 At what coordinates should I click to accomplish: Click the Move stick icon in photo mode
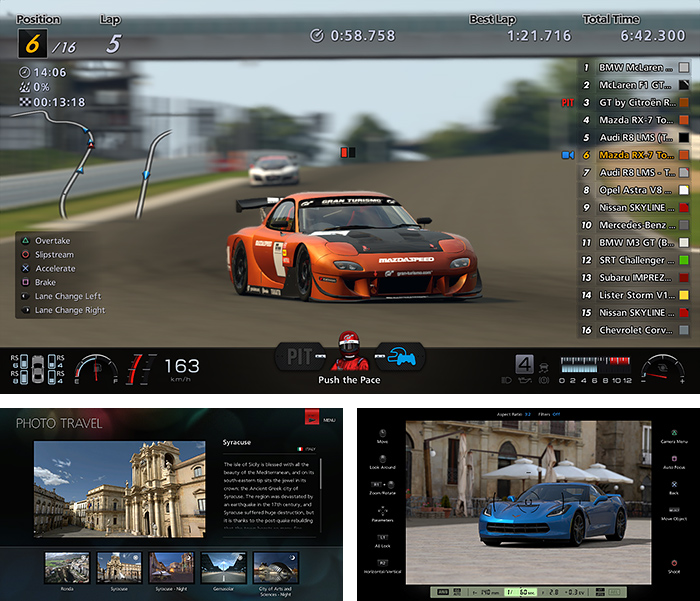pos(383,433)
